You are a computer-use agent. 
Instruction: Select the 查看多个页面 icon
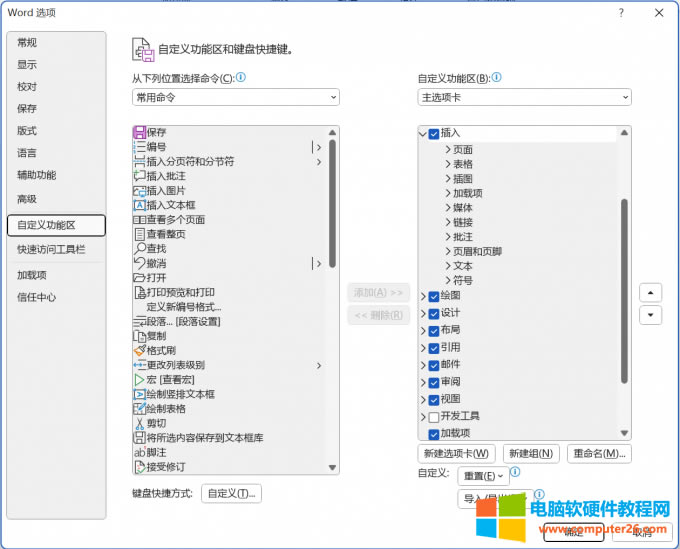140,220
